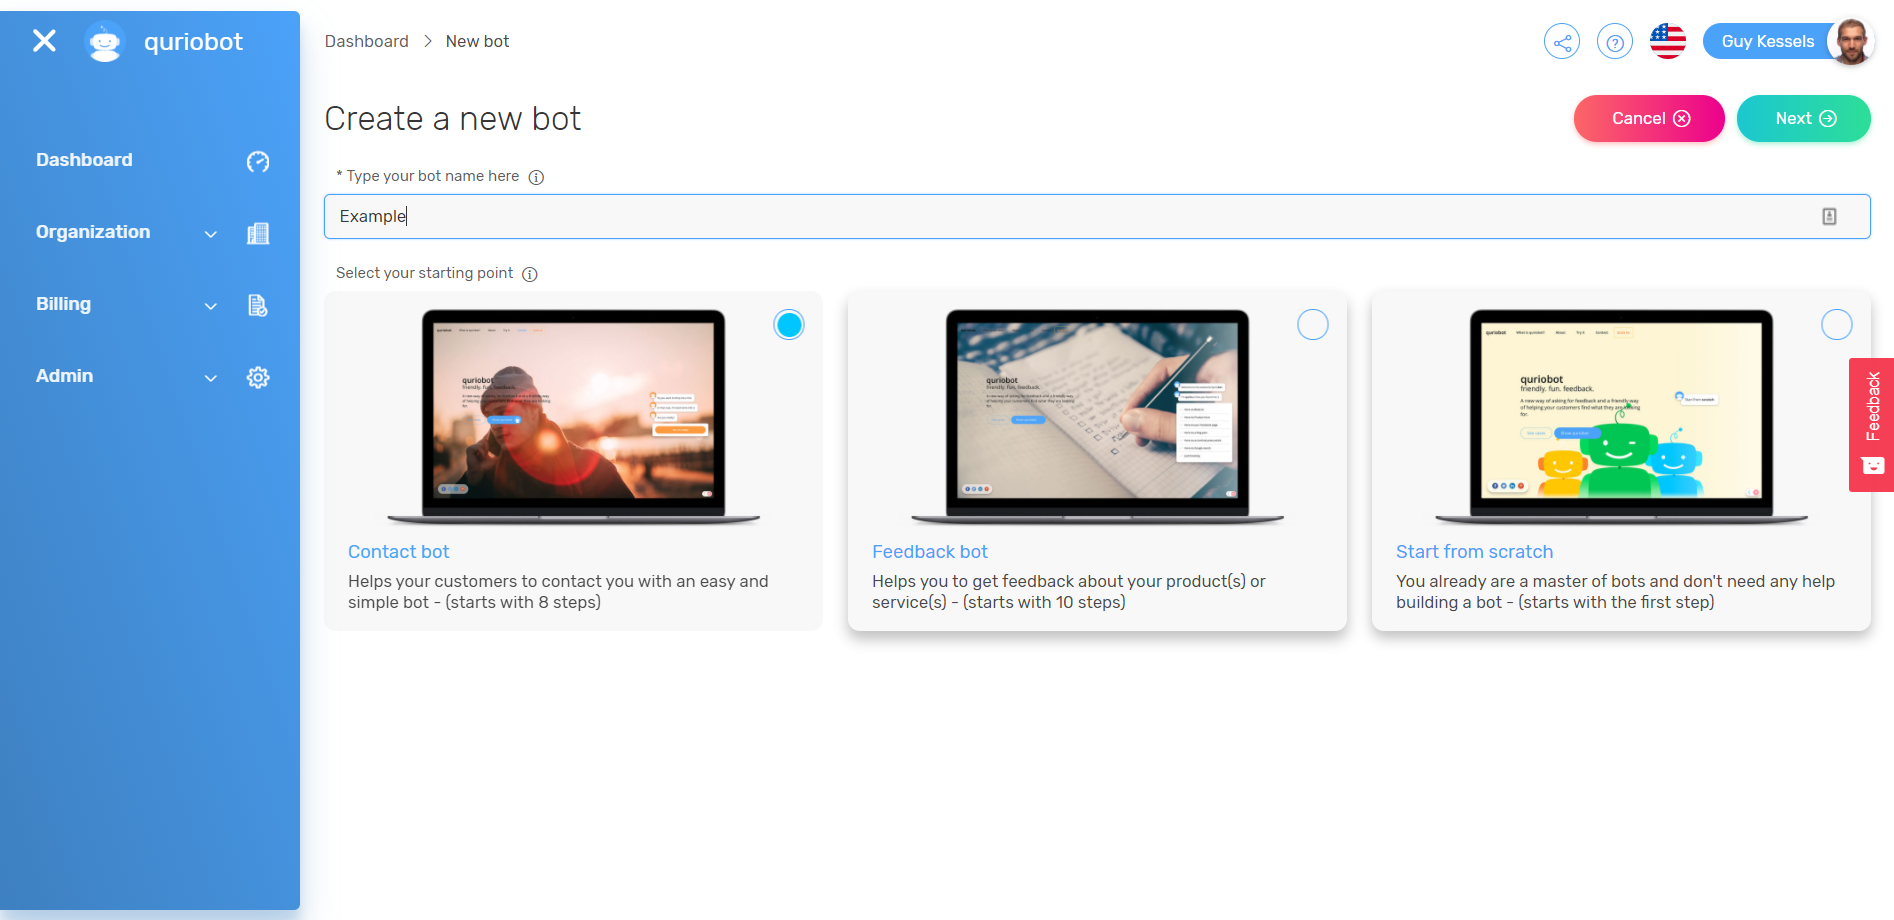1894x920 pixels.
Task: Click info icon beside bot name label
Action: tap(536, 177)
